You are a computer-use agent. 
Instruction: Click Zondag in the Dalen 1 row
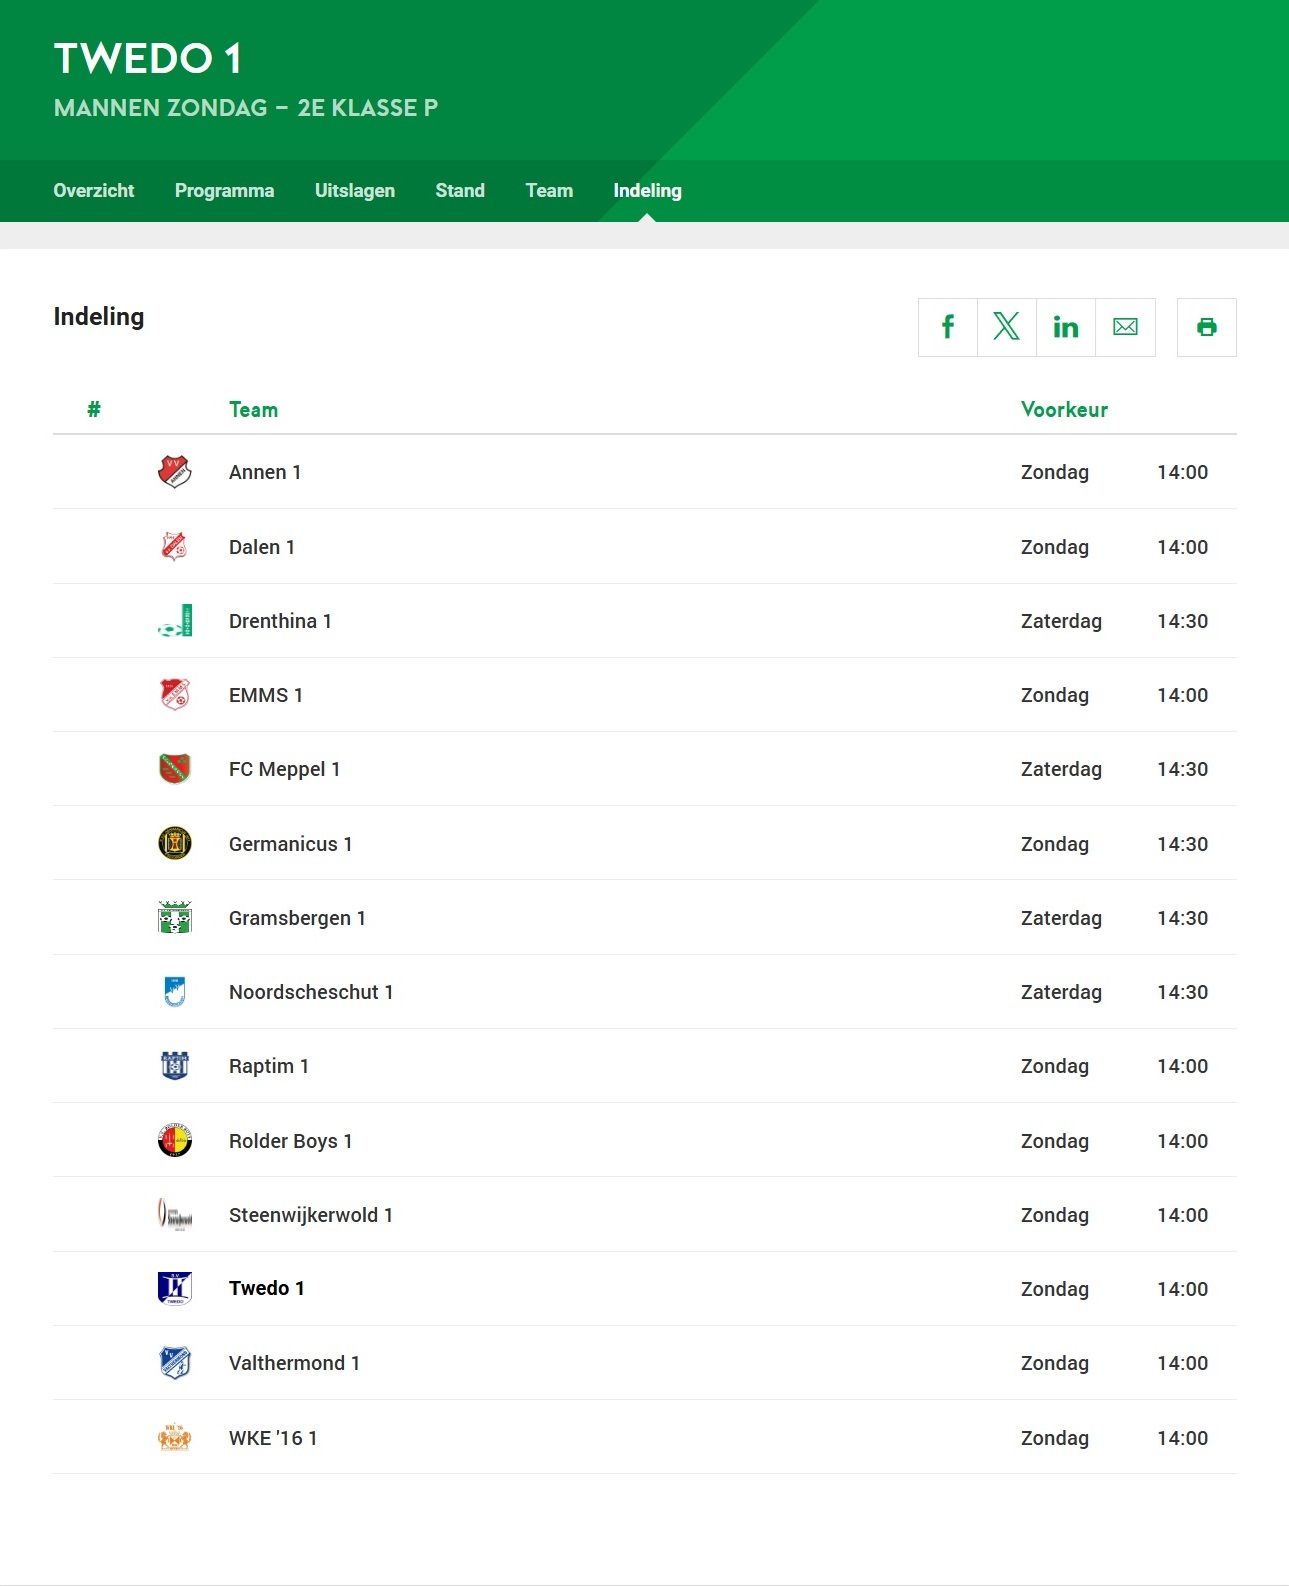pyautogui.click(x=1055, y=547)
